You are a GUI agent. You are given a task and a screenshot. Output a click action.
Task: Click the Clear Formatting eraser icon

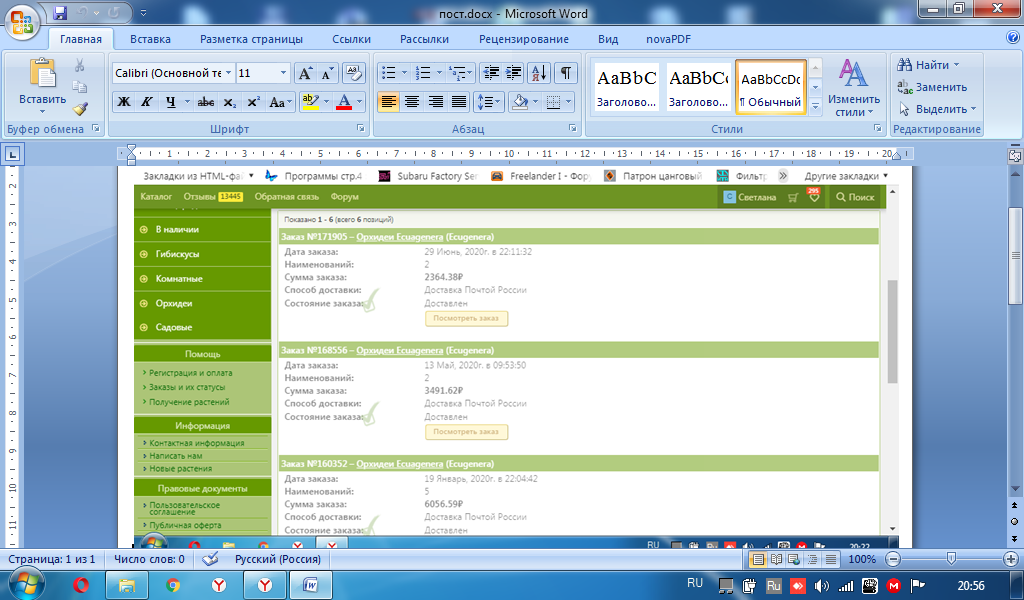click(x=354, y=73)
